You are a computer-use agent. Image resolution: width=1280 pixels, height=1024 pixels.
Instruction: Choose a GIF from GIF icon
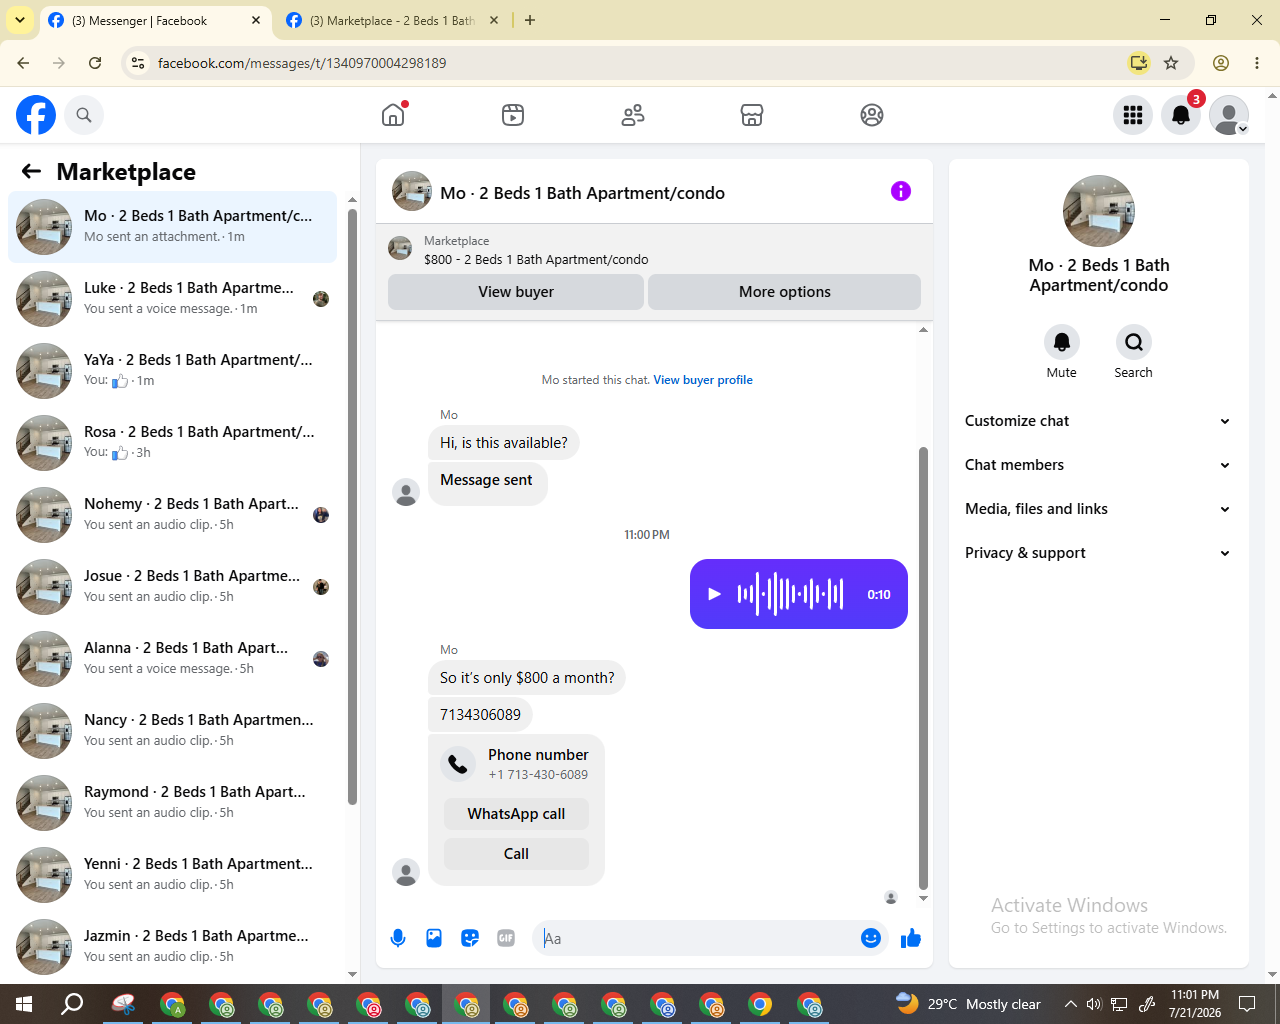click(506, 938)
